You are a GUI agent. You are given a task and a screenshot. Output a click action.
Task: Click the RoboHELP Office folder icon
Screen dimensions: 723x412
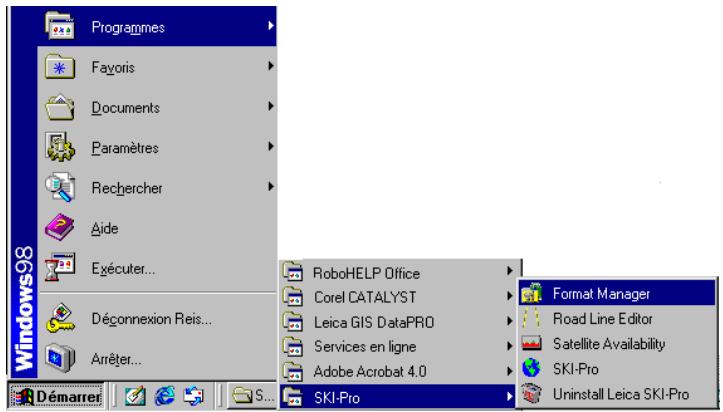[x=293, y=272]
